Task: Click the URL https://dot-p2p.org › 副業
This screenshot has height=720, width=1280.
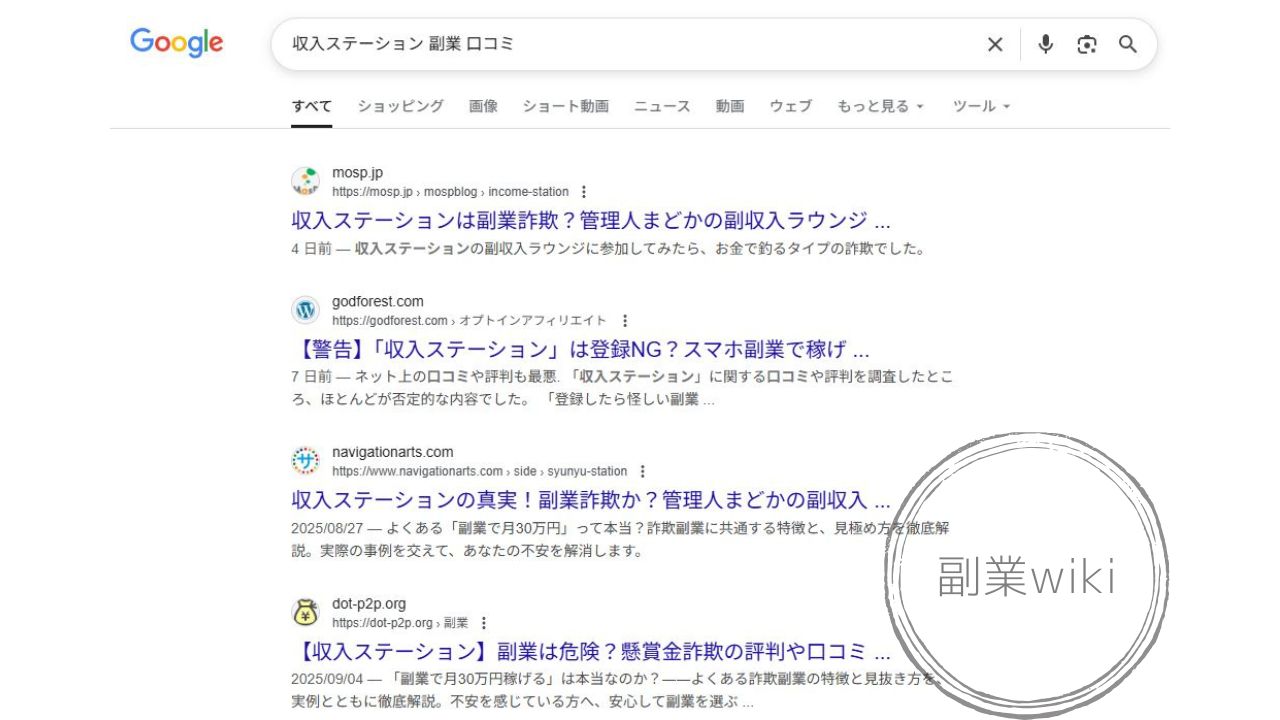Action: click(x=400, y=622)
